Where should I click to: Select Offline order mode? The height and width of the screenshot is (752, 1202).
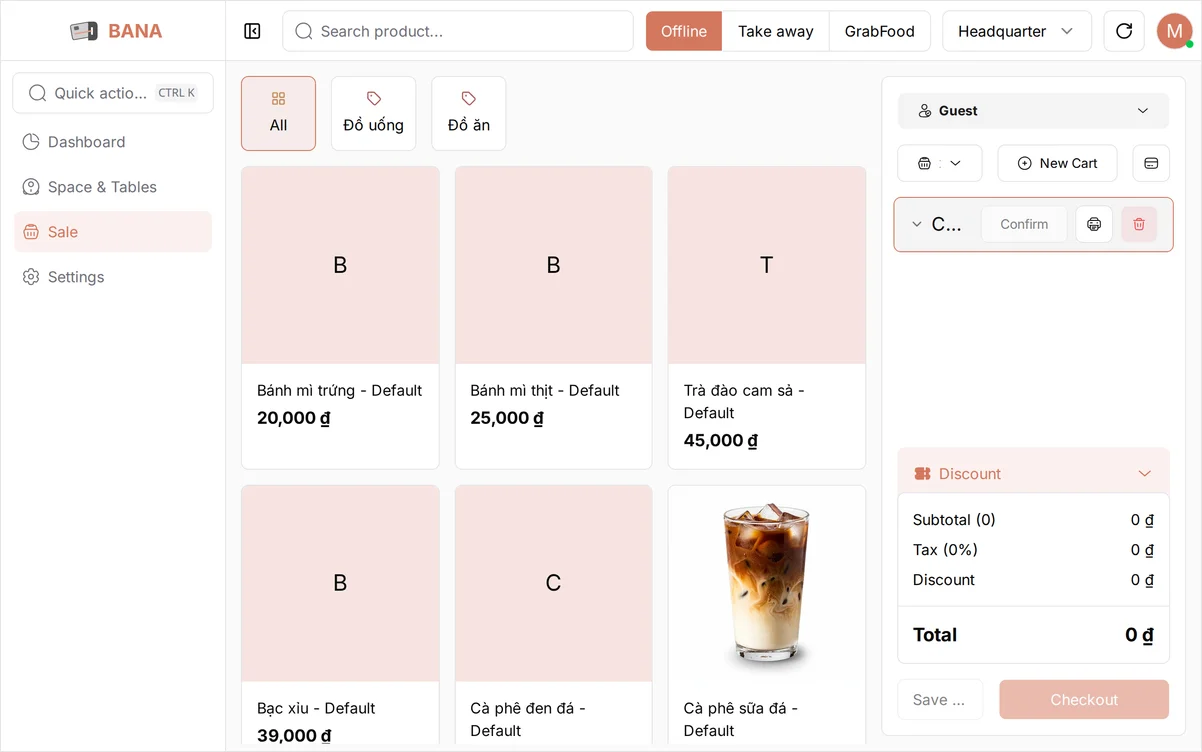pos(684,31)
